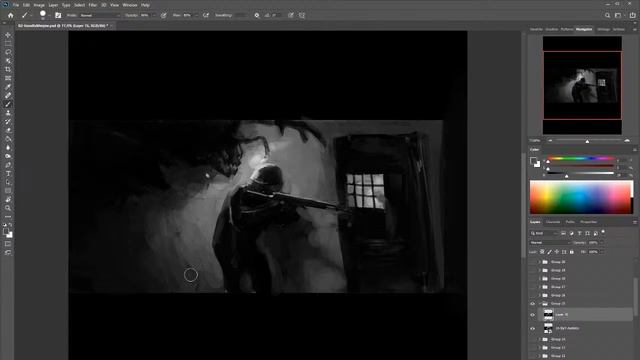Open the Color panel menu button

pos(635,150)
